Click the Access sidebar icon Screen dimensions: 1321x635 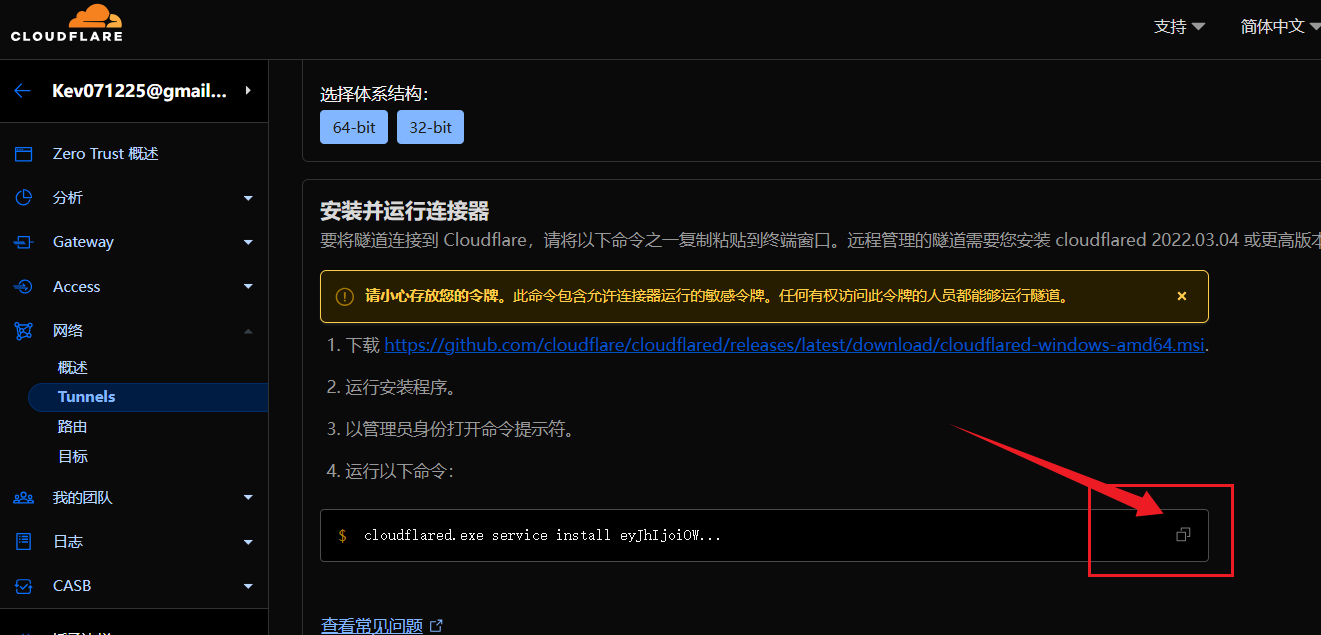coord(23,287)
